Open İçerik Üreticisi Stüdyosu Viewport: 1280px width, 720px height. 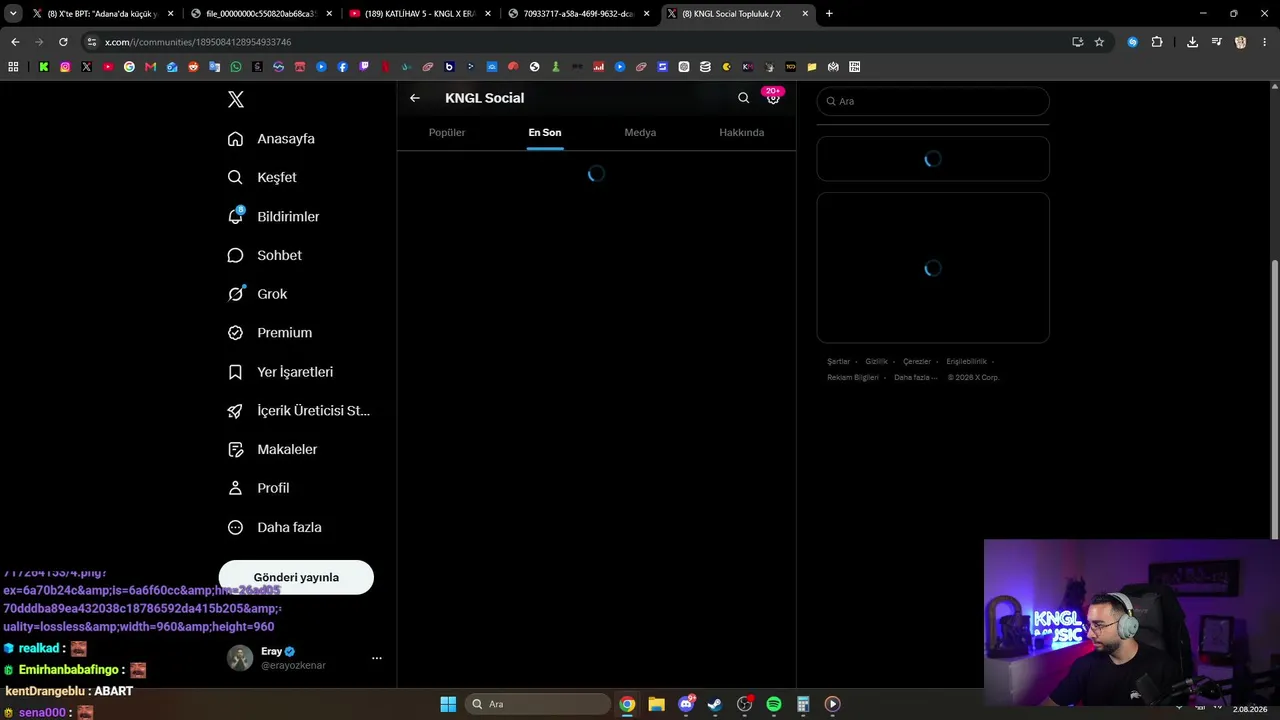point(298,411)
